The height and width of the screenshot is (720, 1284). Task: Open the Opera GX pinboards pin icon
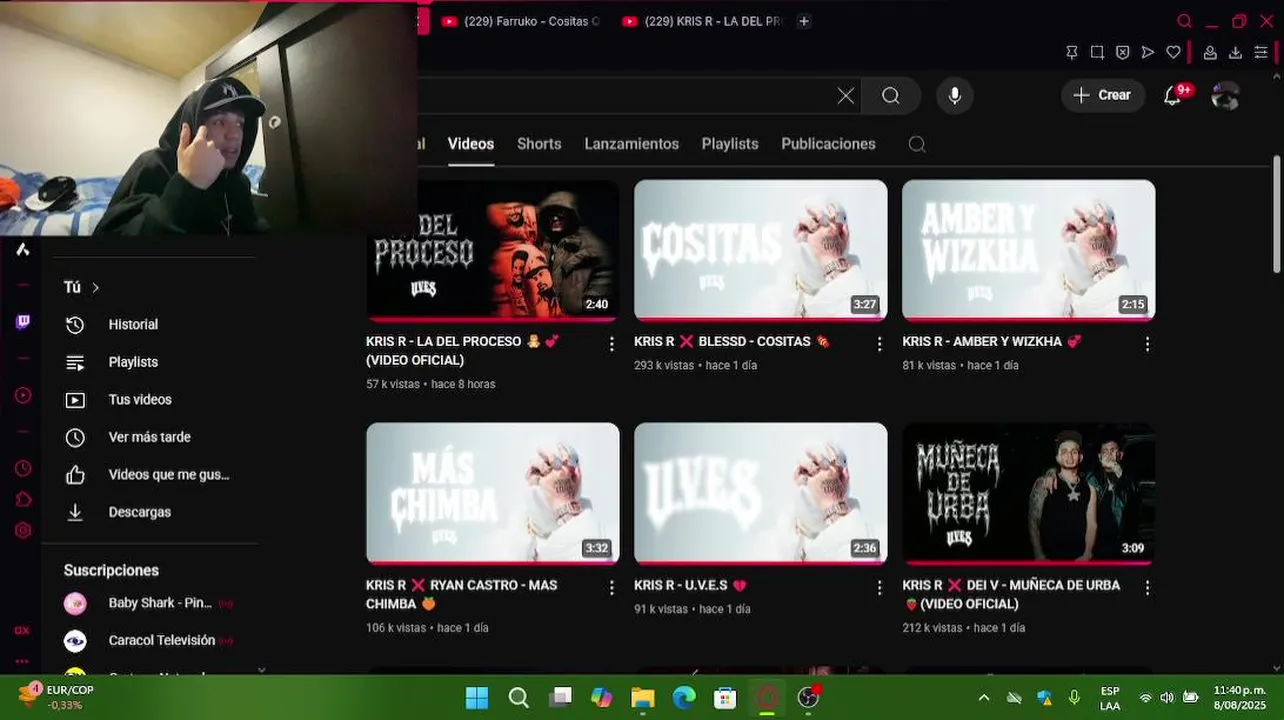pyautogui.click(x=1071, y=52)
